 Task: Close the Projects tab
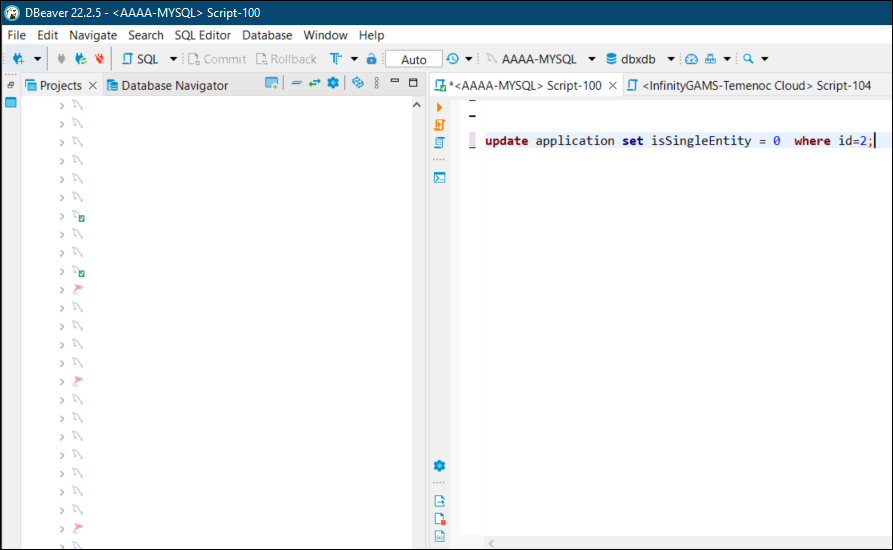tap(93, 85)
